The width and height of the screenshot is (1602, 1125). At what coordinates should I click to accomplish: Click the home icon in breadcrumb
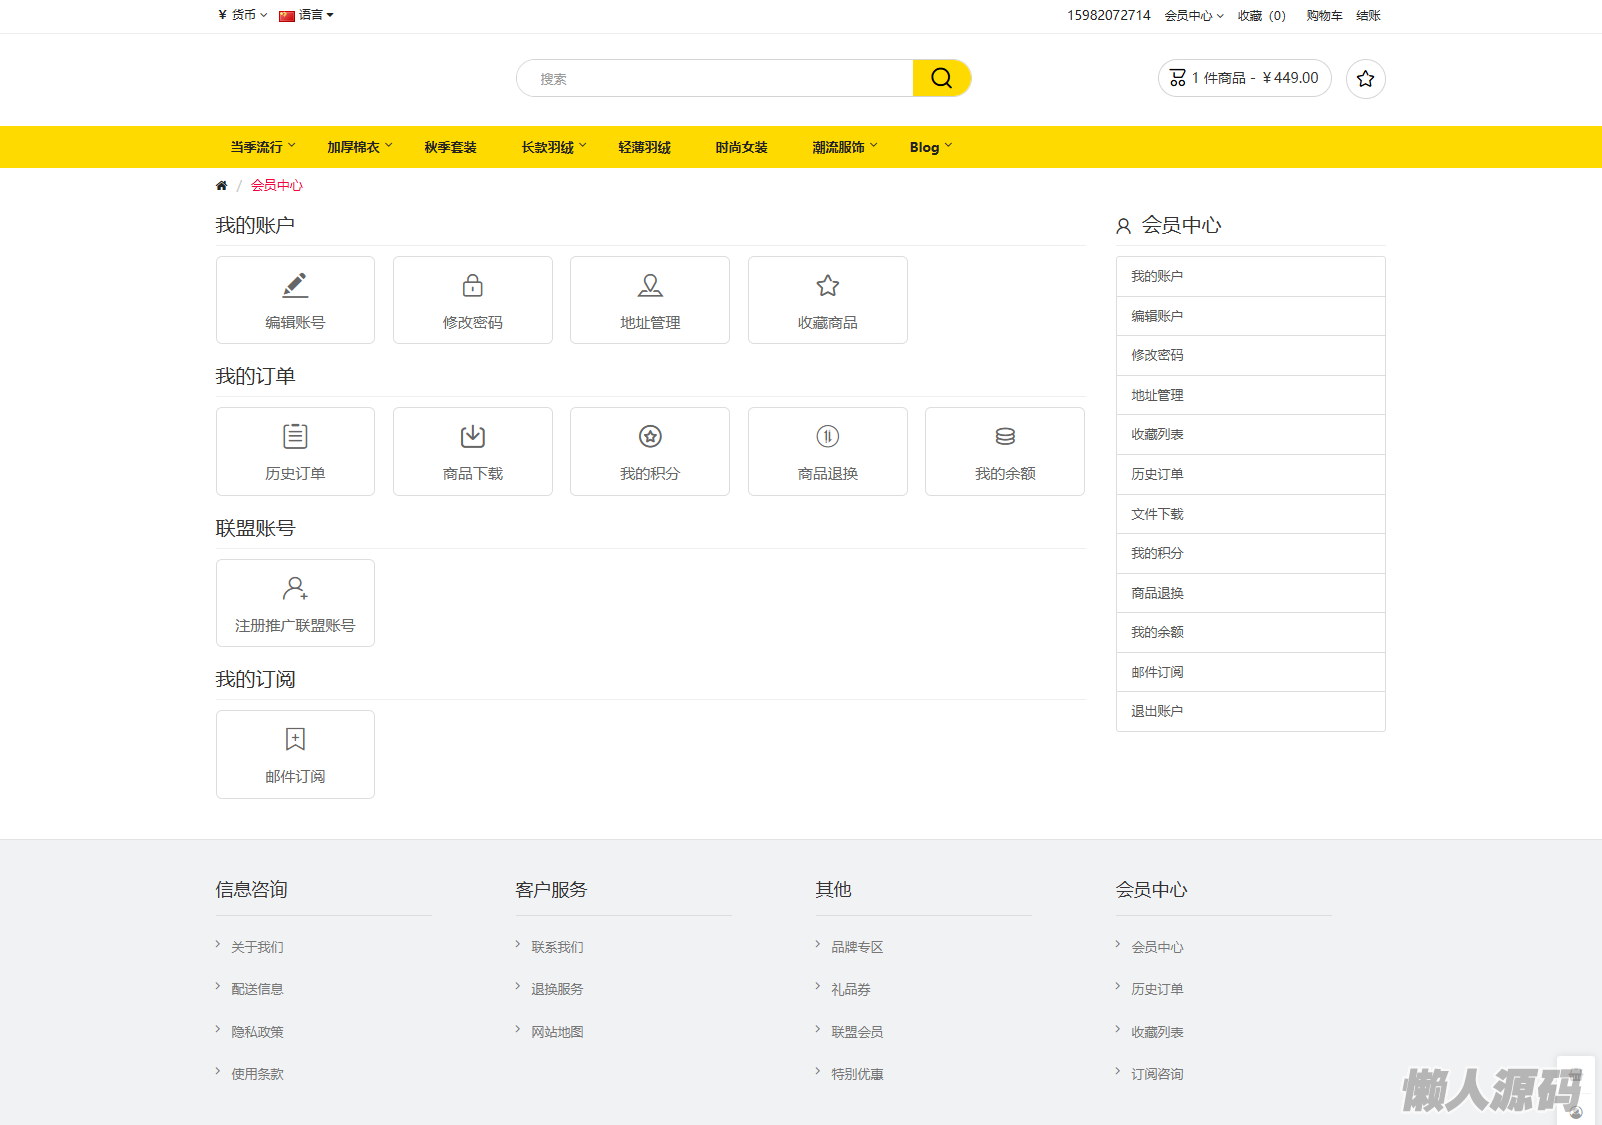[221, 185]
